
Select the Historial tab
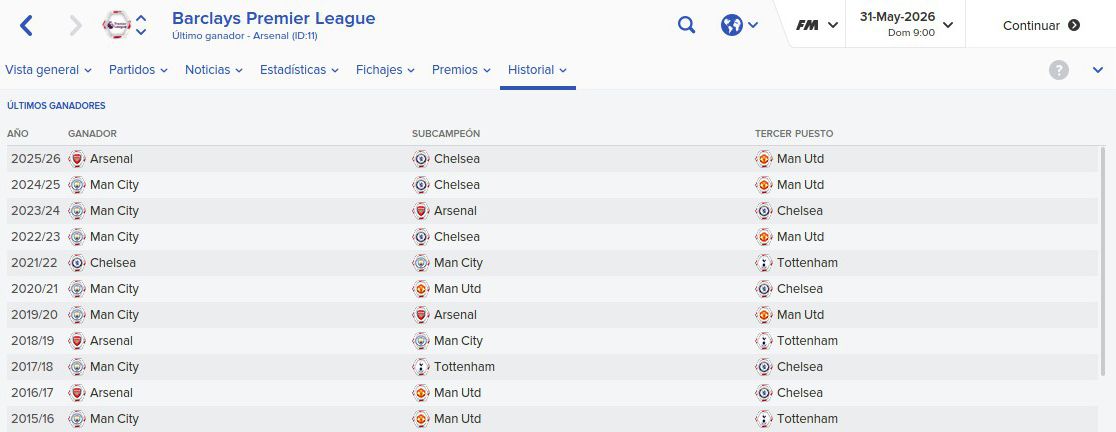537,70
